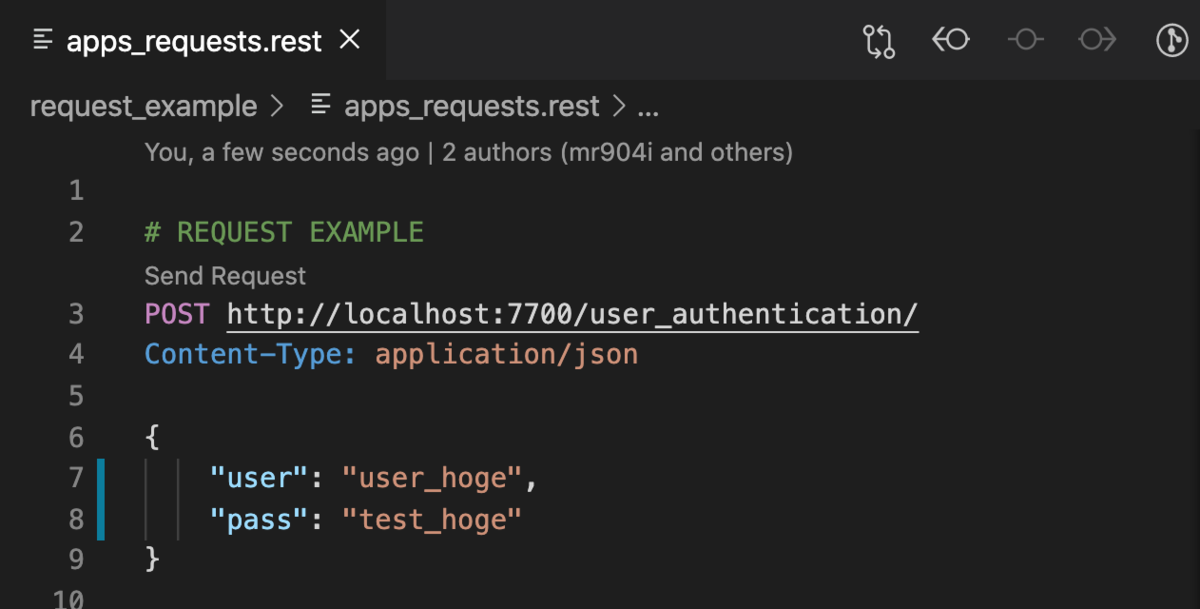Click the # REQUEST EXAMPLE comment
The width and height of the screenshot is (1200, 609).
point(284,232)
